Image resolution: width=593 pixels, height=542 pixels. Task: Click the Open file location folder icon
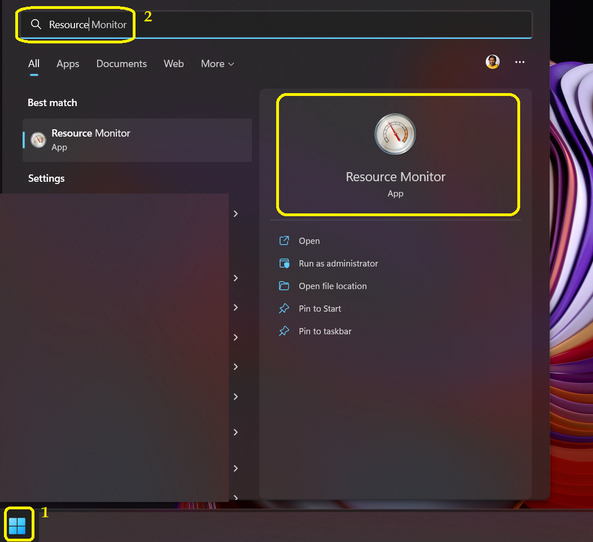pos(284,286)
